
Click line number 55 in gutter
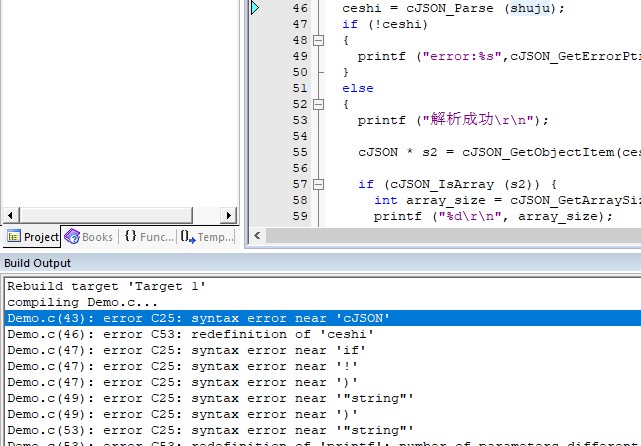coord(300,152)
